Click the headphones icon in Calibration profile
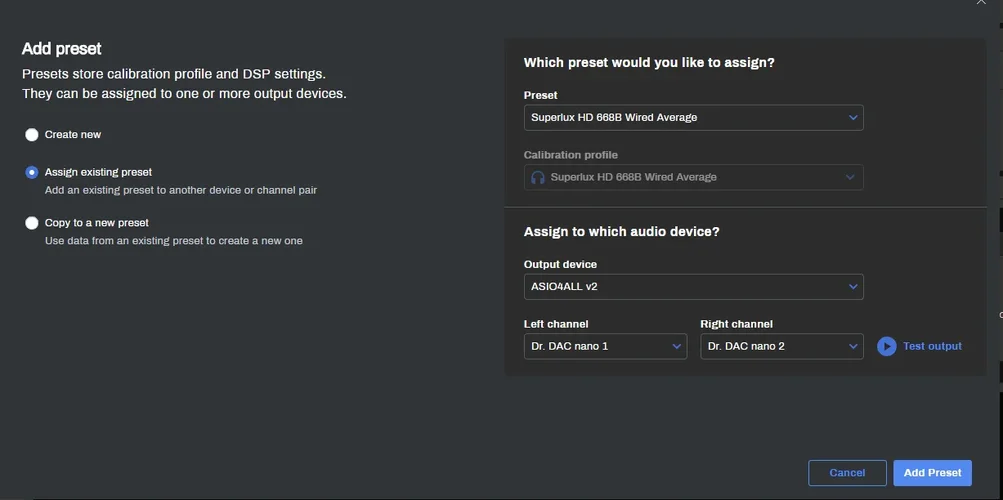 tap(538, 178)
